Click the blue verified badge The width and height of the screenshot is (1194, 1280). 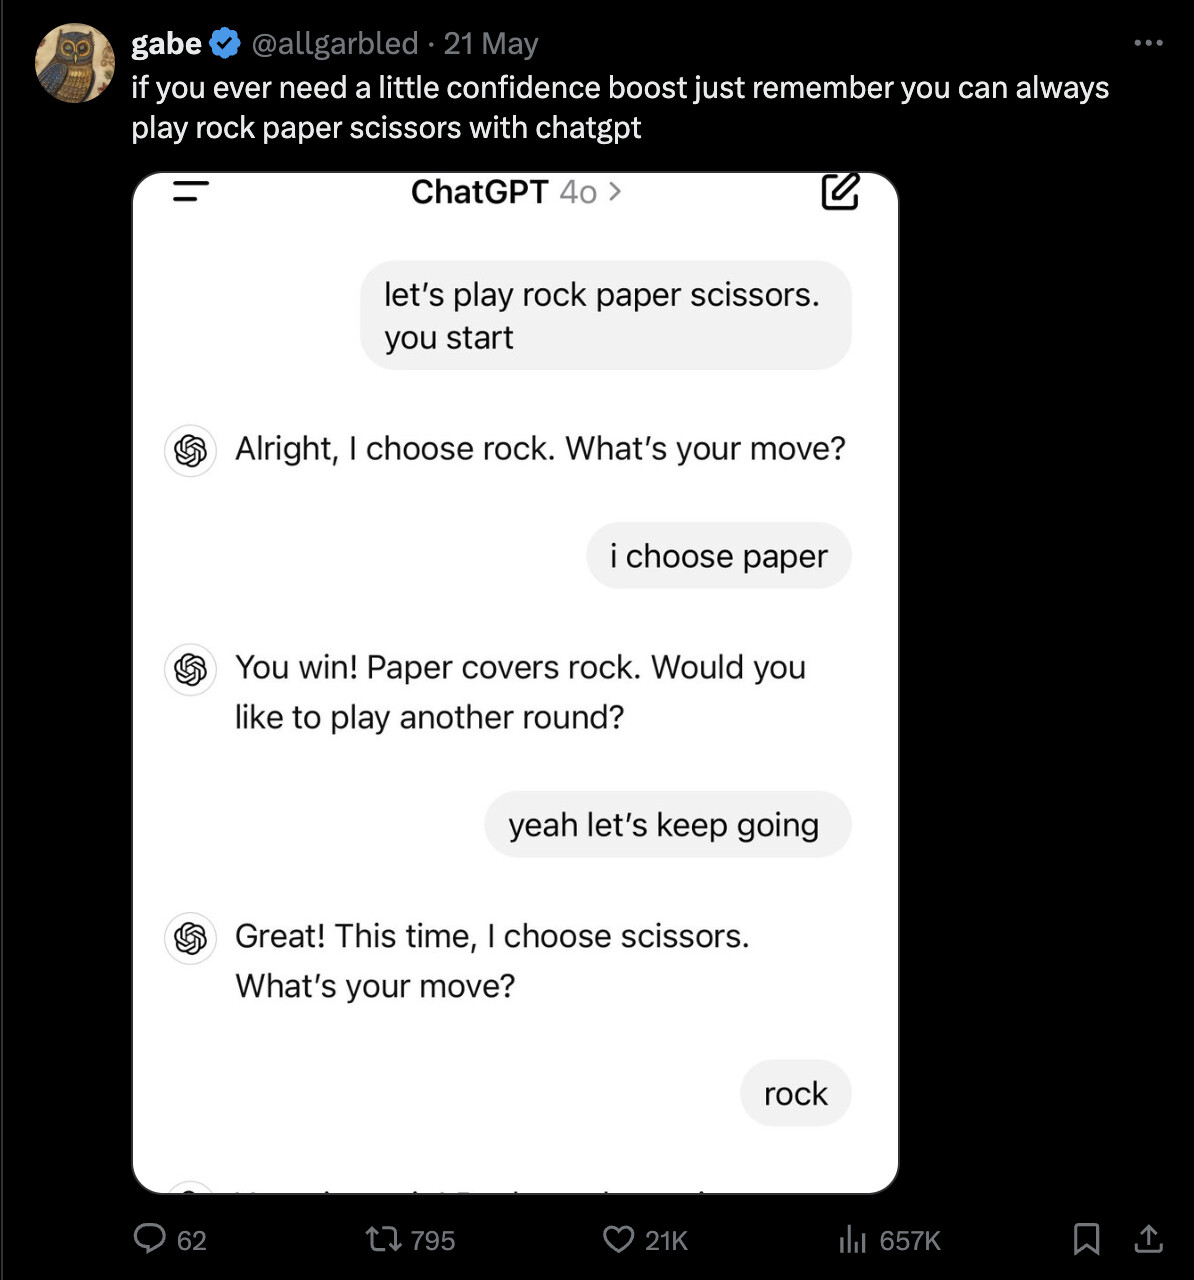[226, 44]
